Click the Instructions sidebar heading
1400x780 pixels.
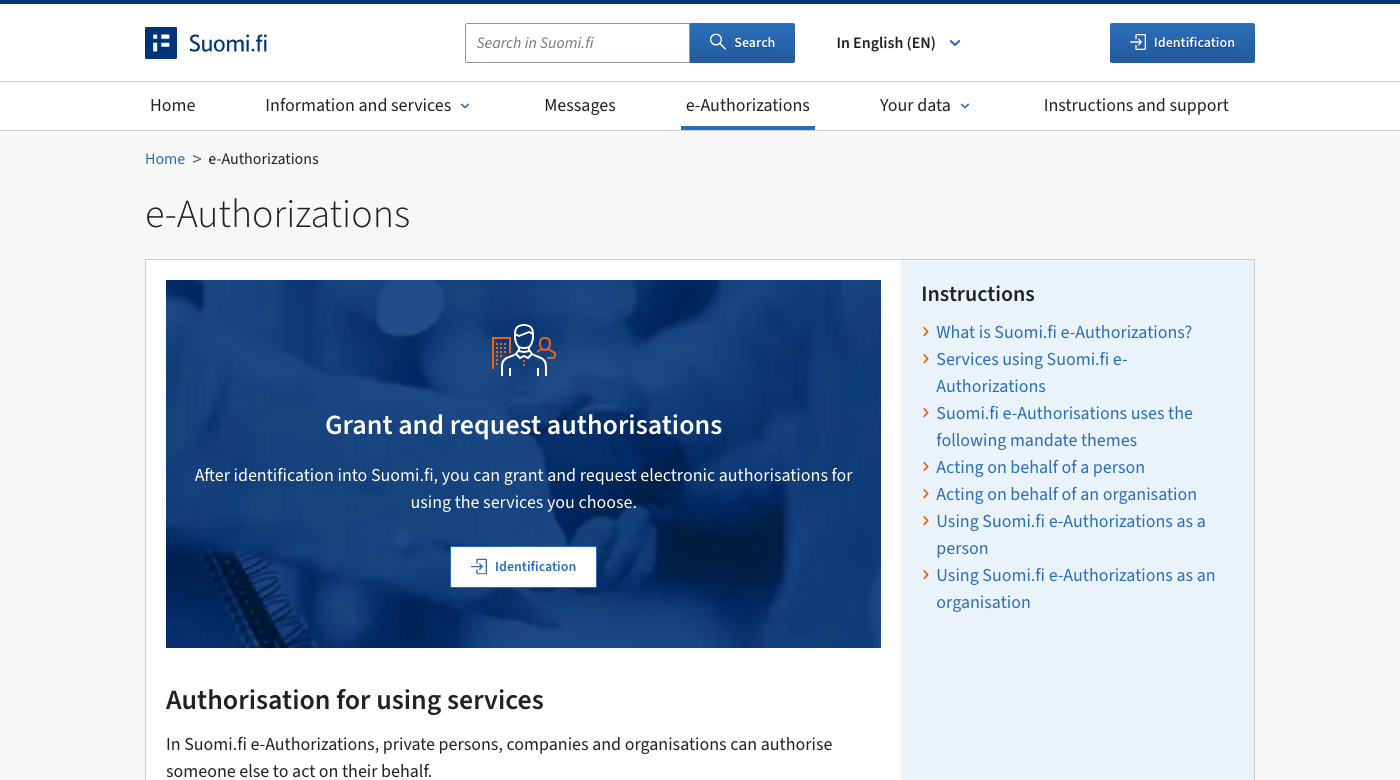coord(978,294)
